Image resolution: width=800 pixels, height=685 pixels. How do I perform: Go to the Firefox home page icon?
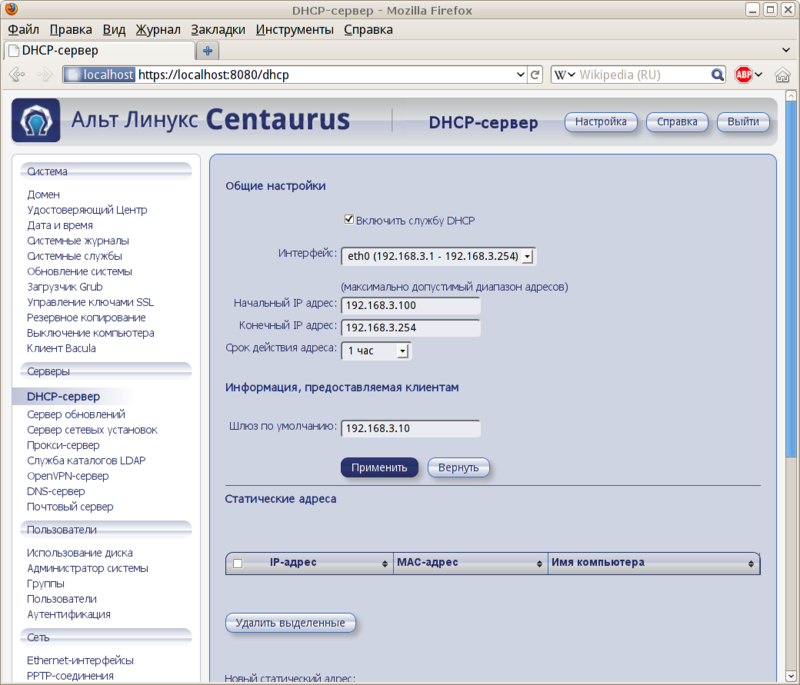click(x=782, y=75)
